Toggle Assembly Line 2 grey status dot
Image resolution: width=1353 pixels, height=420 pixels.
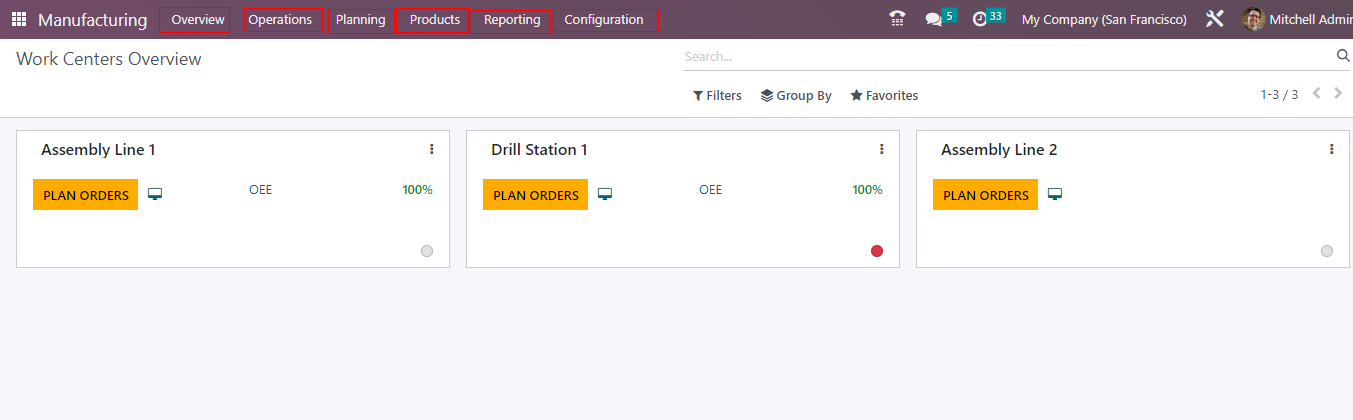1327,251
